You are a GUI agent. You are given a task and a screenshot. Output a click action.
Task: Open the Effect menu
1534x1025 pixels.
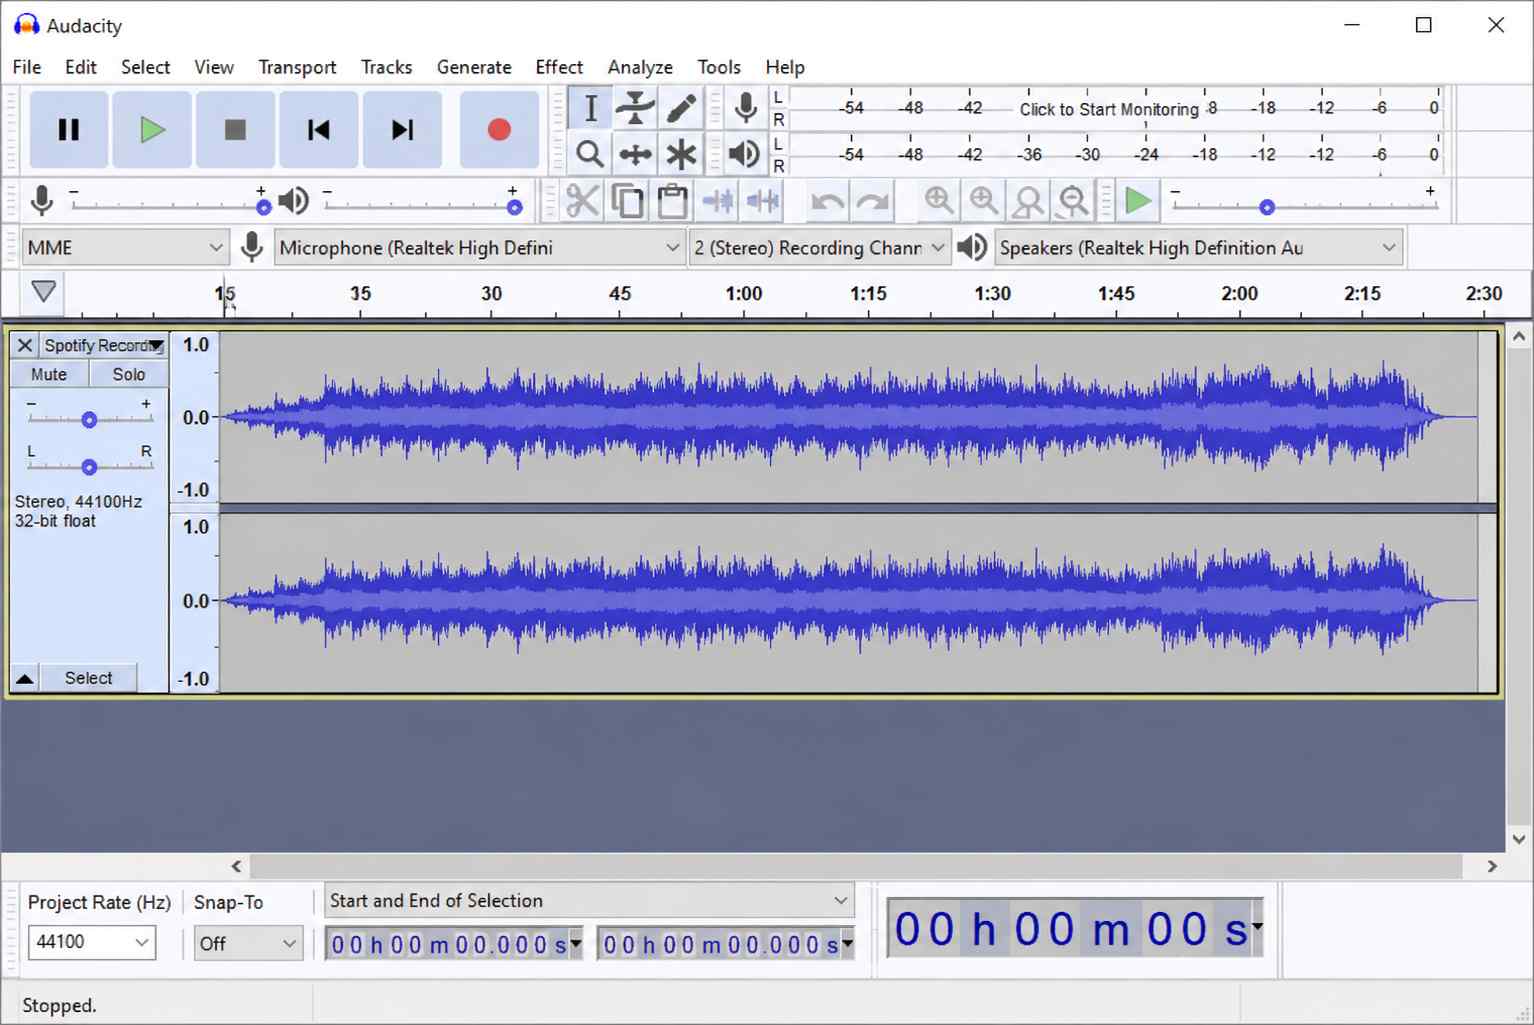[559, 67]
